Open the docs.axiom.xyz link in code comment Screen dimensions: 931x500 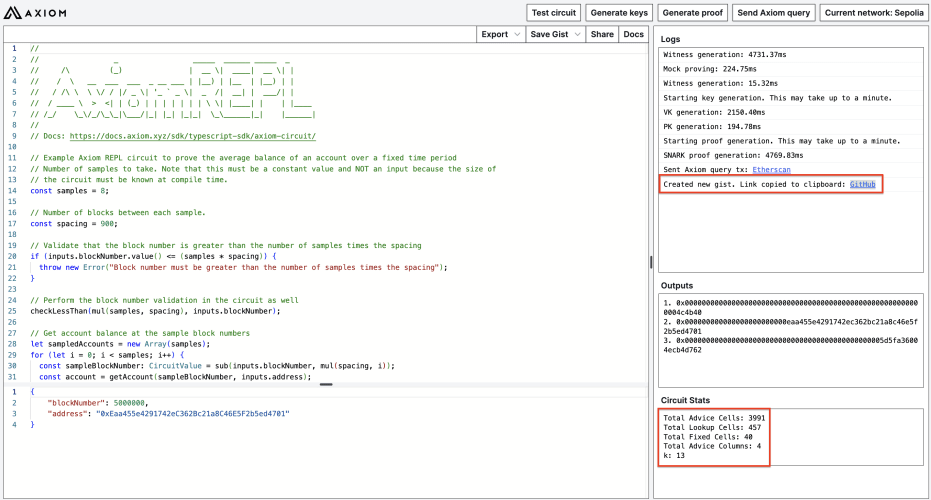(x=193, y=136)
